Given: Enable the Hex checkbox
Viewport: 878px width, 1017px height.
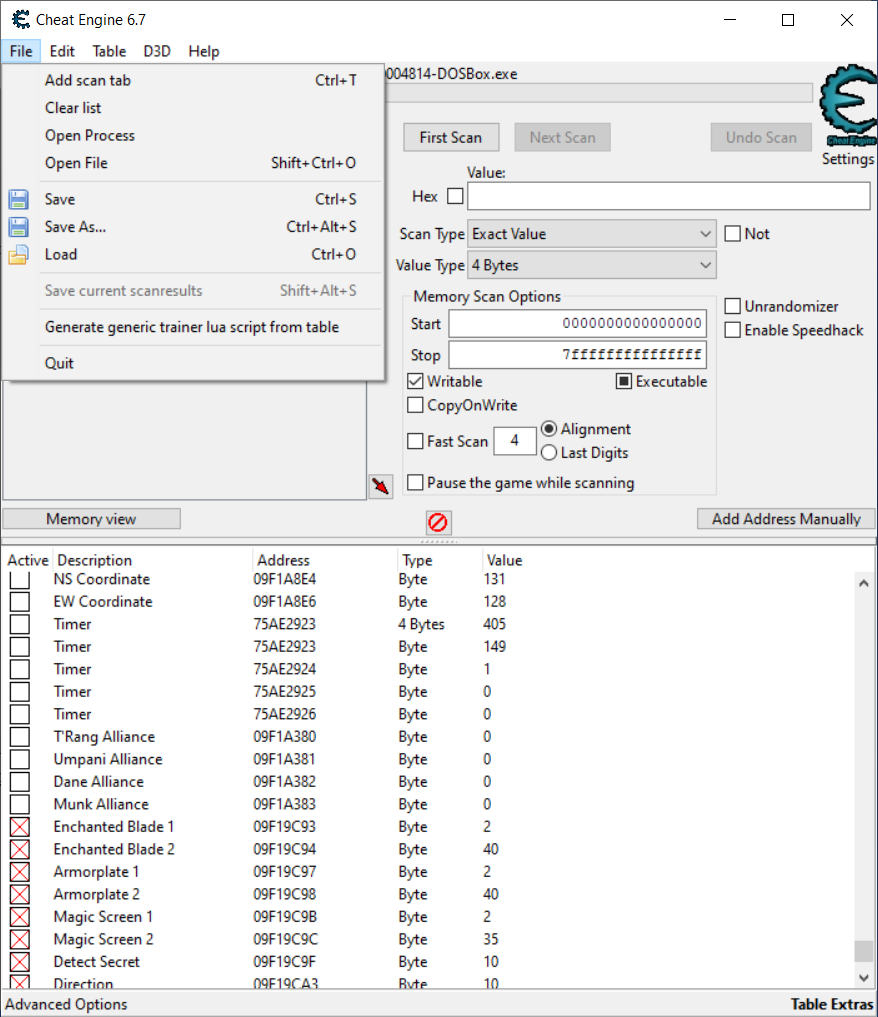Looking at the screenshot, I should tap(455, 197).
